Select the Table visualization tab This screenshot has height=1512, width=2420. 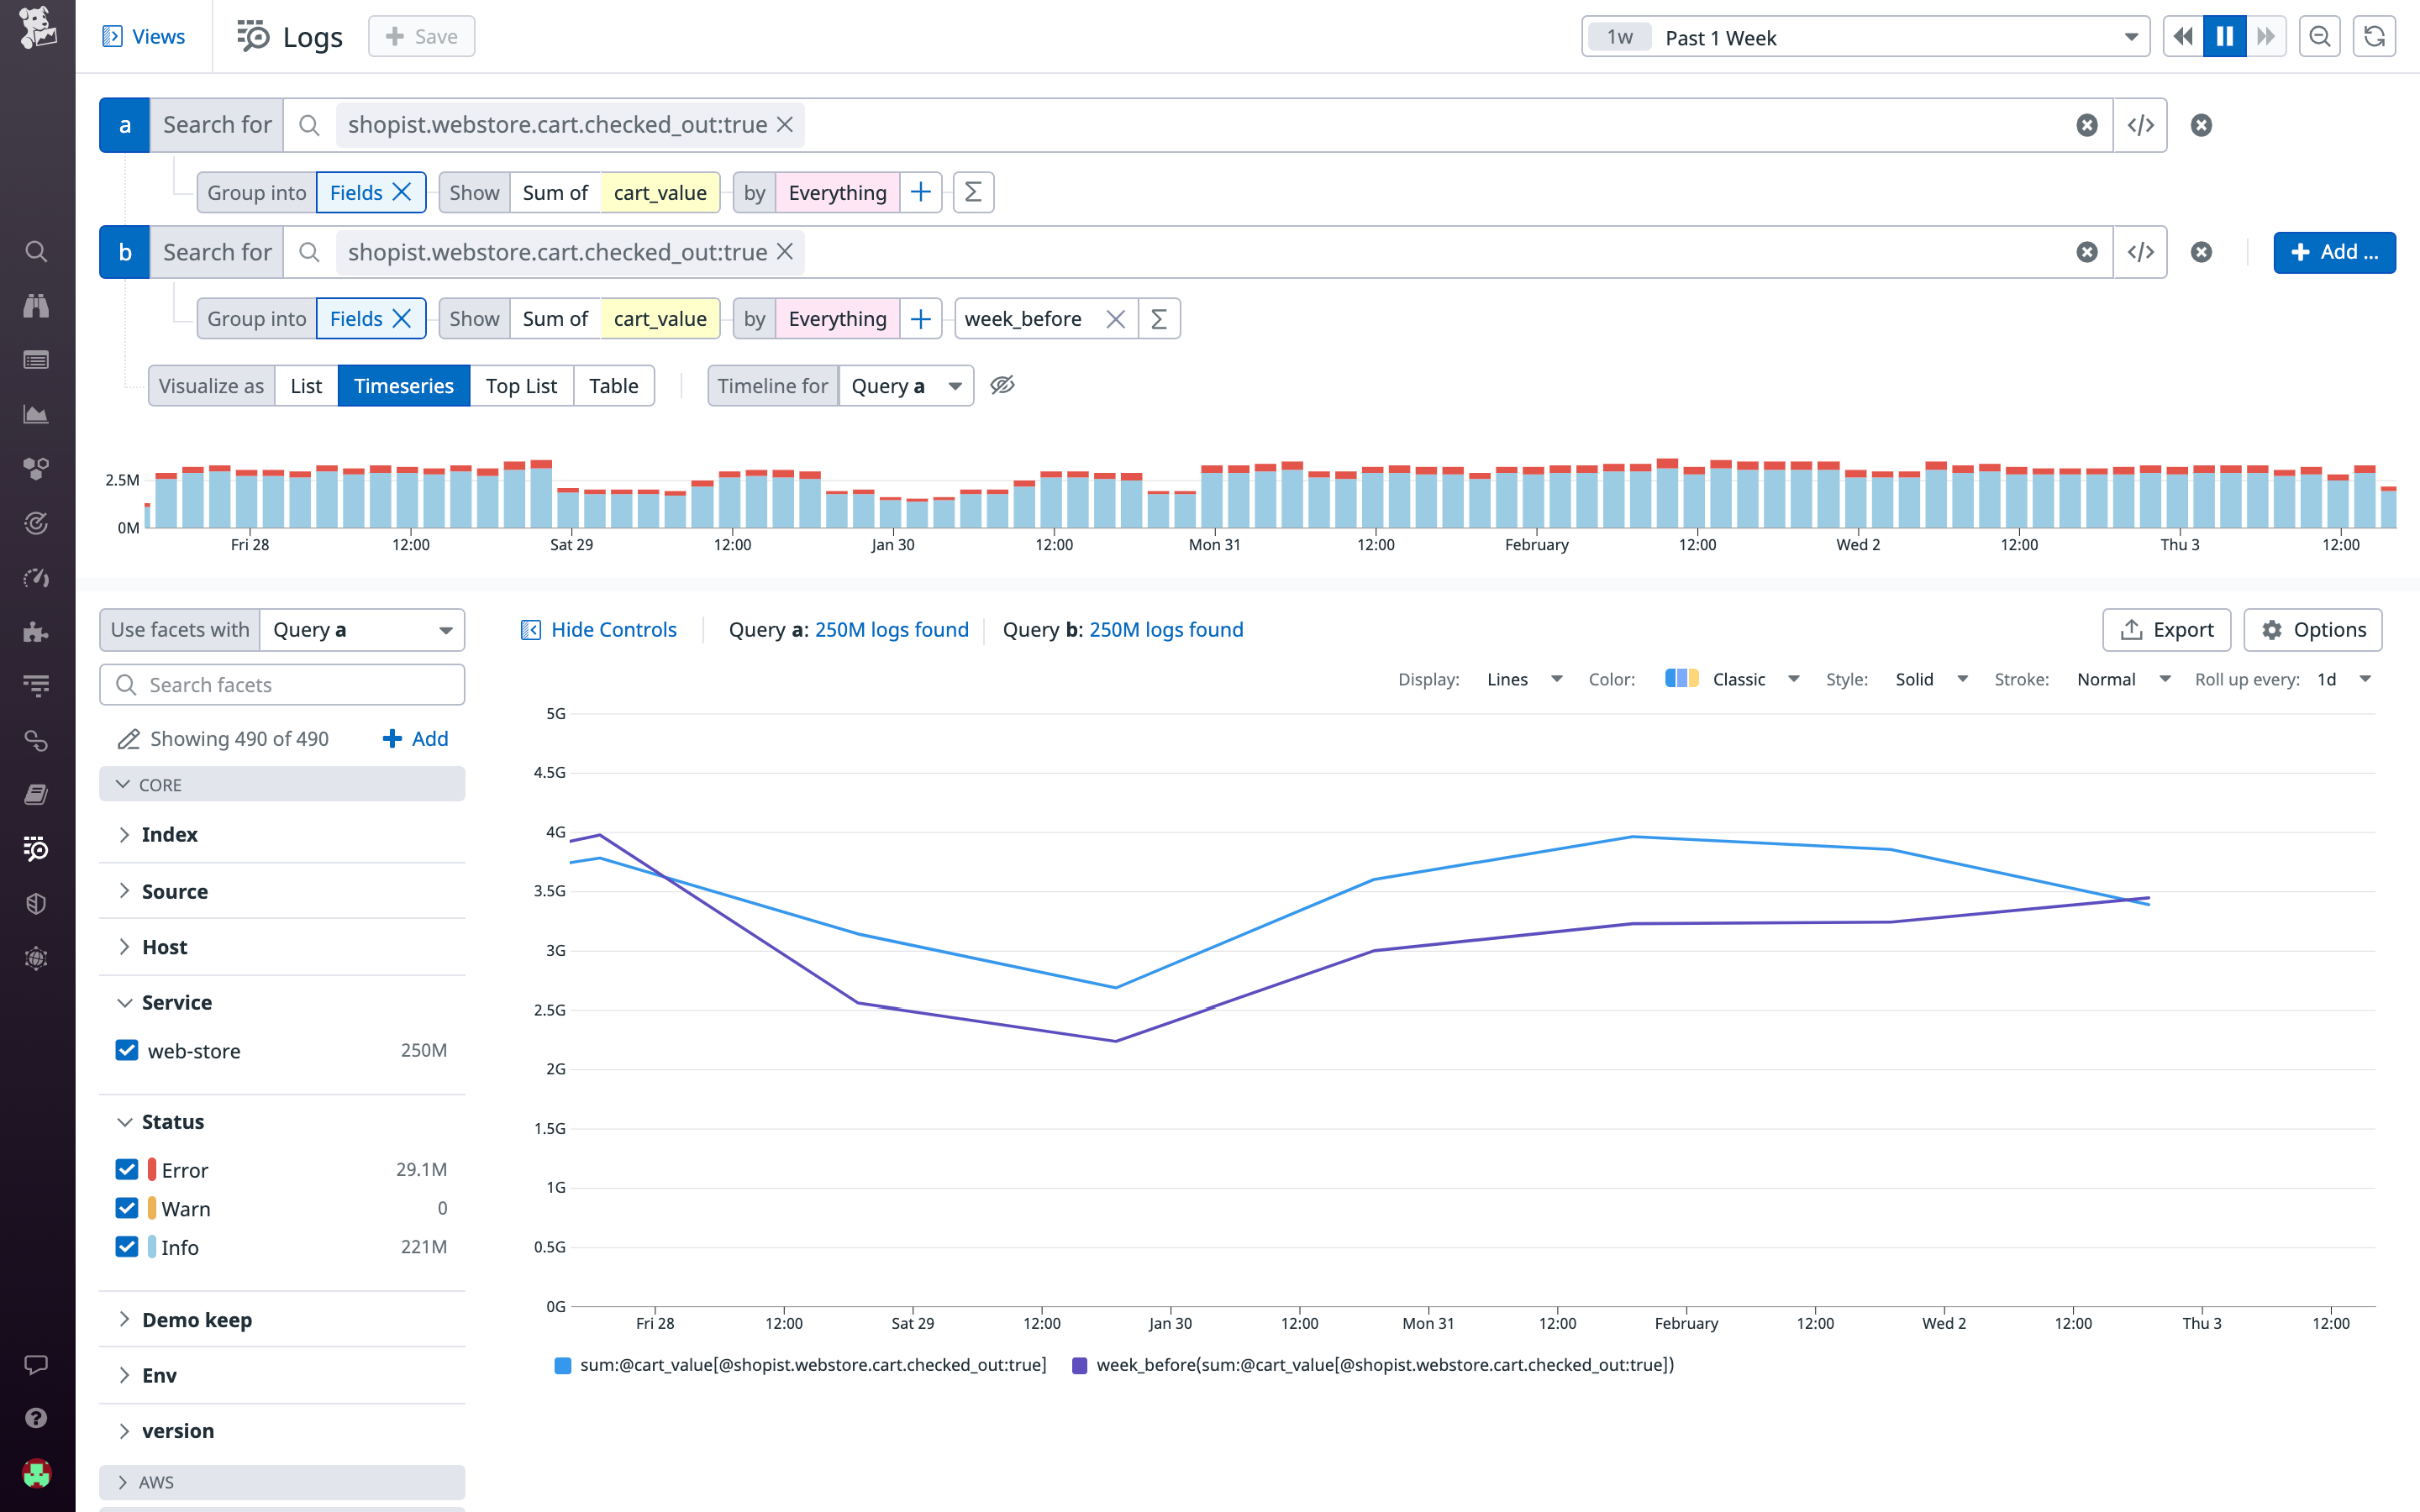point(613,385)
